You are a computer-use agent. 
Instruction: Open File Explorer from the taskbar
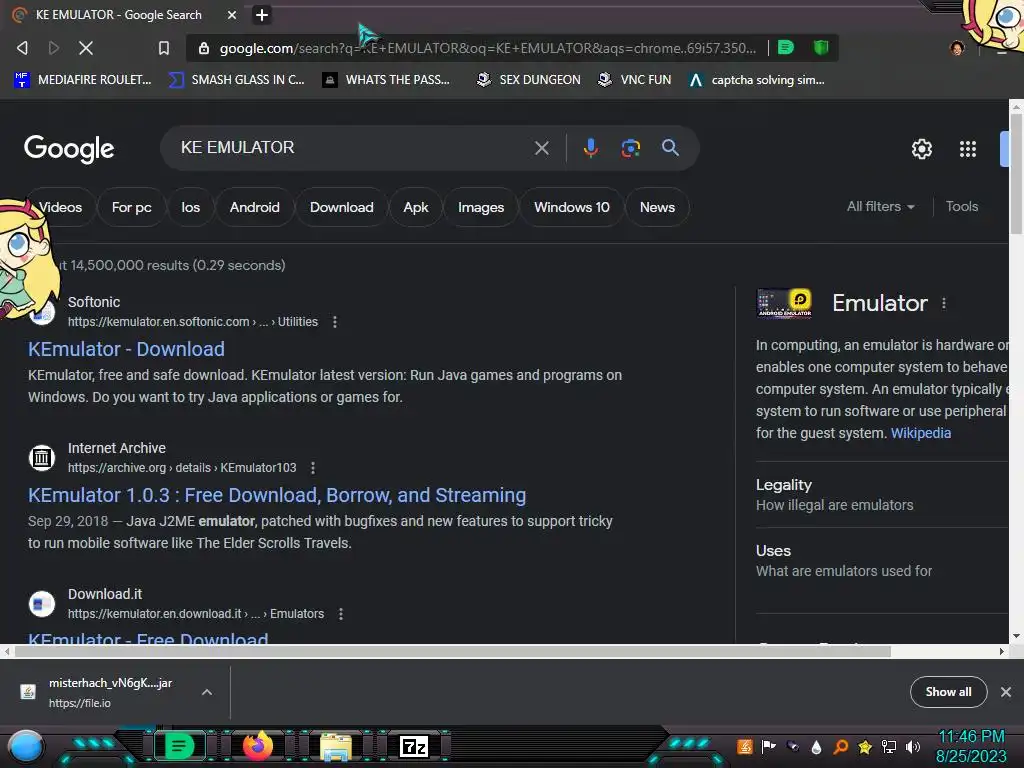pyautogui.click(x=336, y=746)
